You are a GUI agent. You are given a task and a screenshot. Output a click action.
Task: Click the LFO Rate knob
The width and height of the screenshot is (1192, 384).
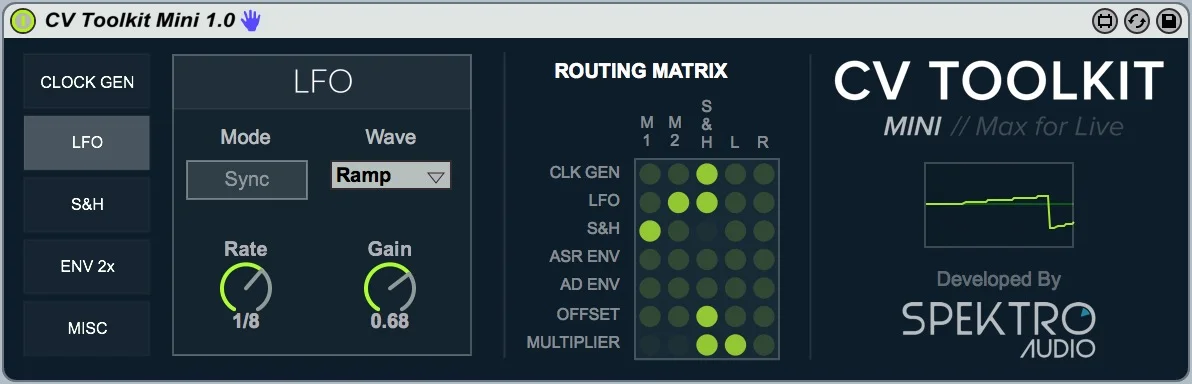tap(246, 287)
